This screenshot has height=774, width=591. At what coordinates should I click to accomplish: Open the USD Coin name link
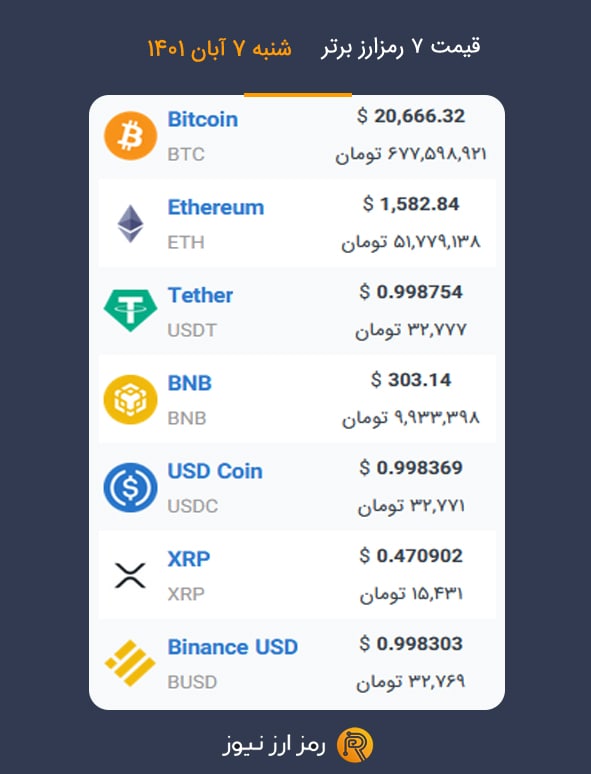tap(215, 471)
